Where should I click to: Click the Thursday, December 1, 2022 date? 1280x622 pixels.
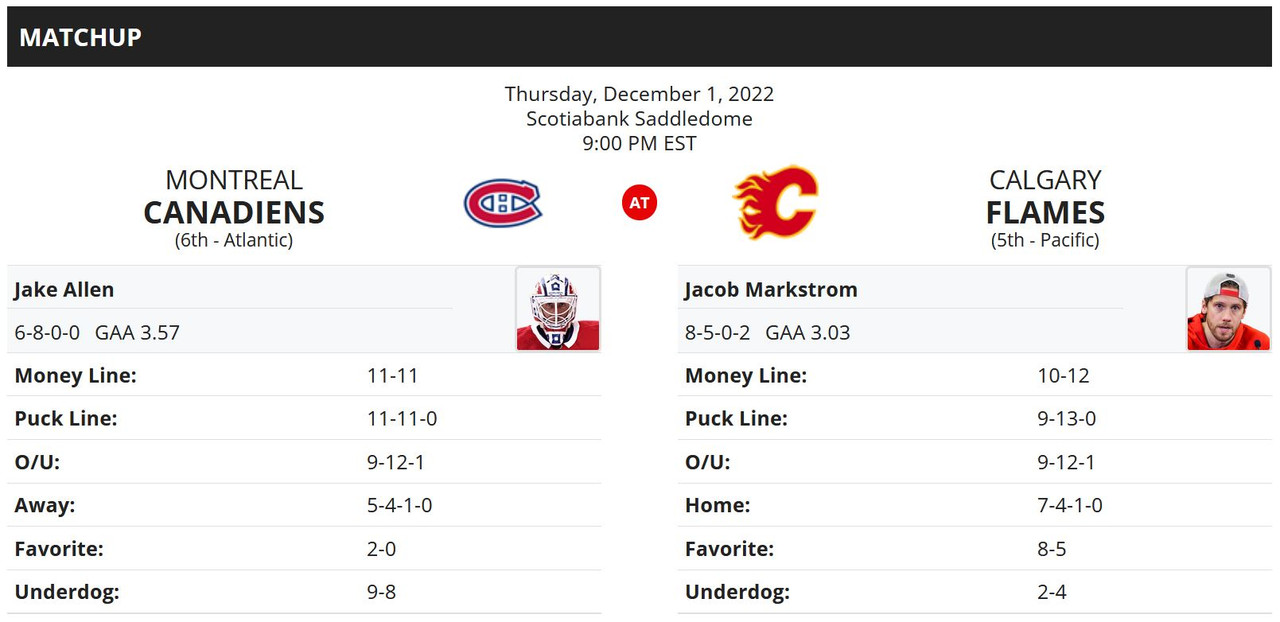[x=640, y=94]
